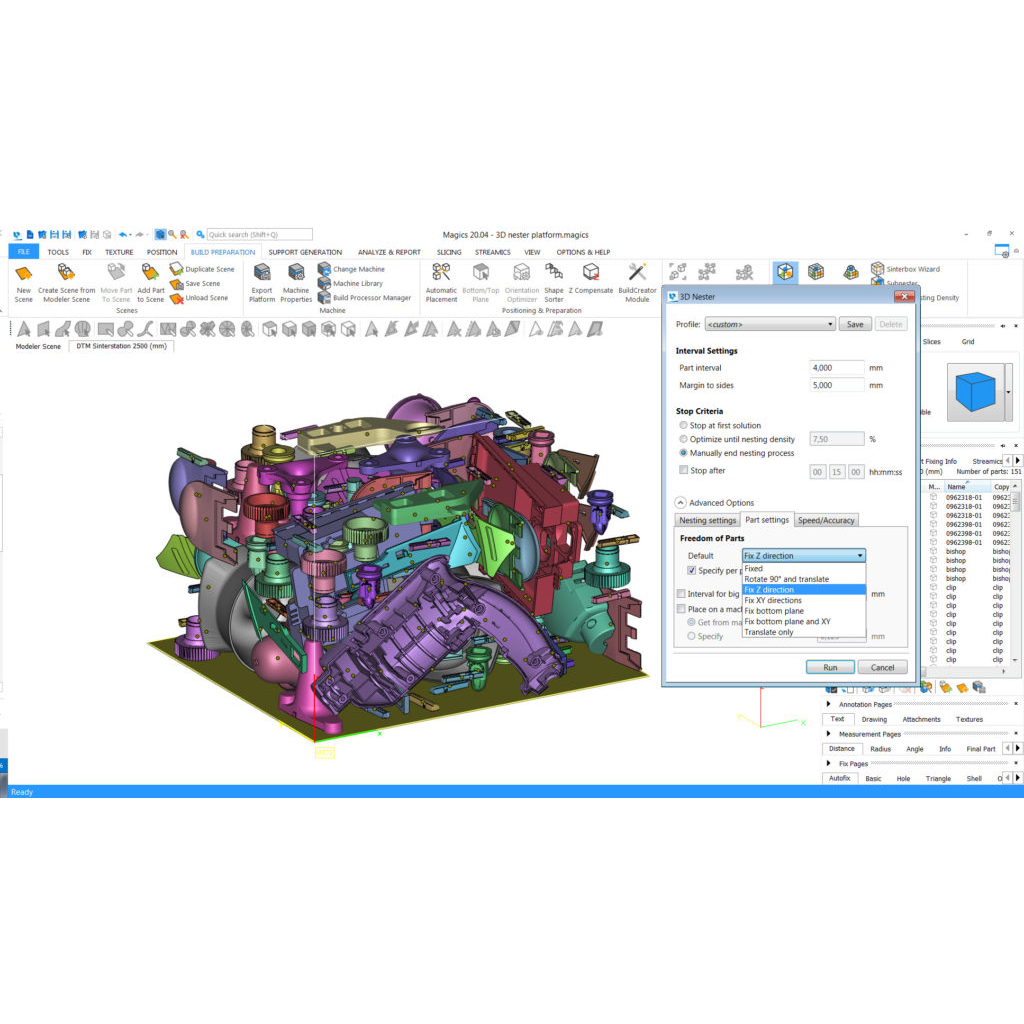Toggle Interval for big parts checkbox

pos(681,594)
